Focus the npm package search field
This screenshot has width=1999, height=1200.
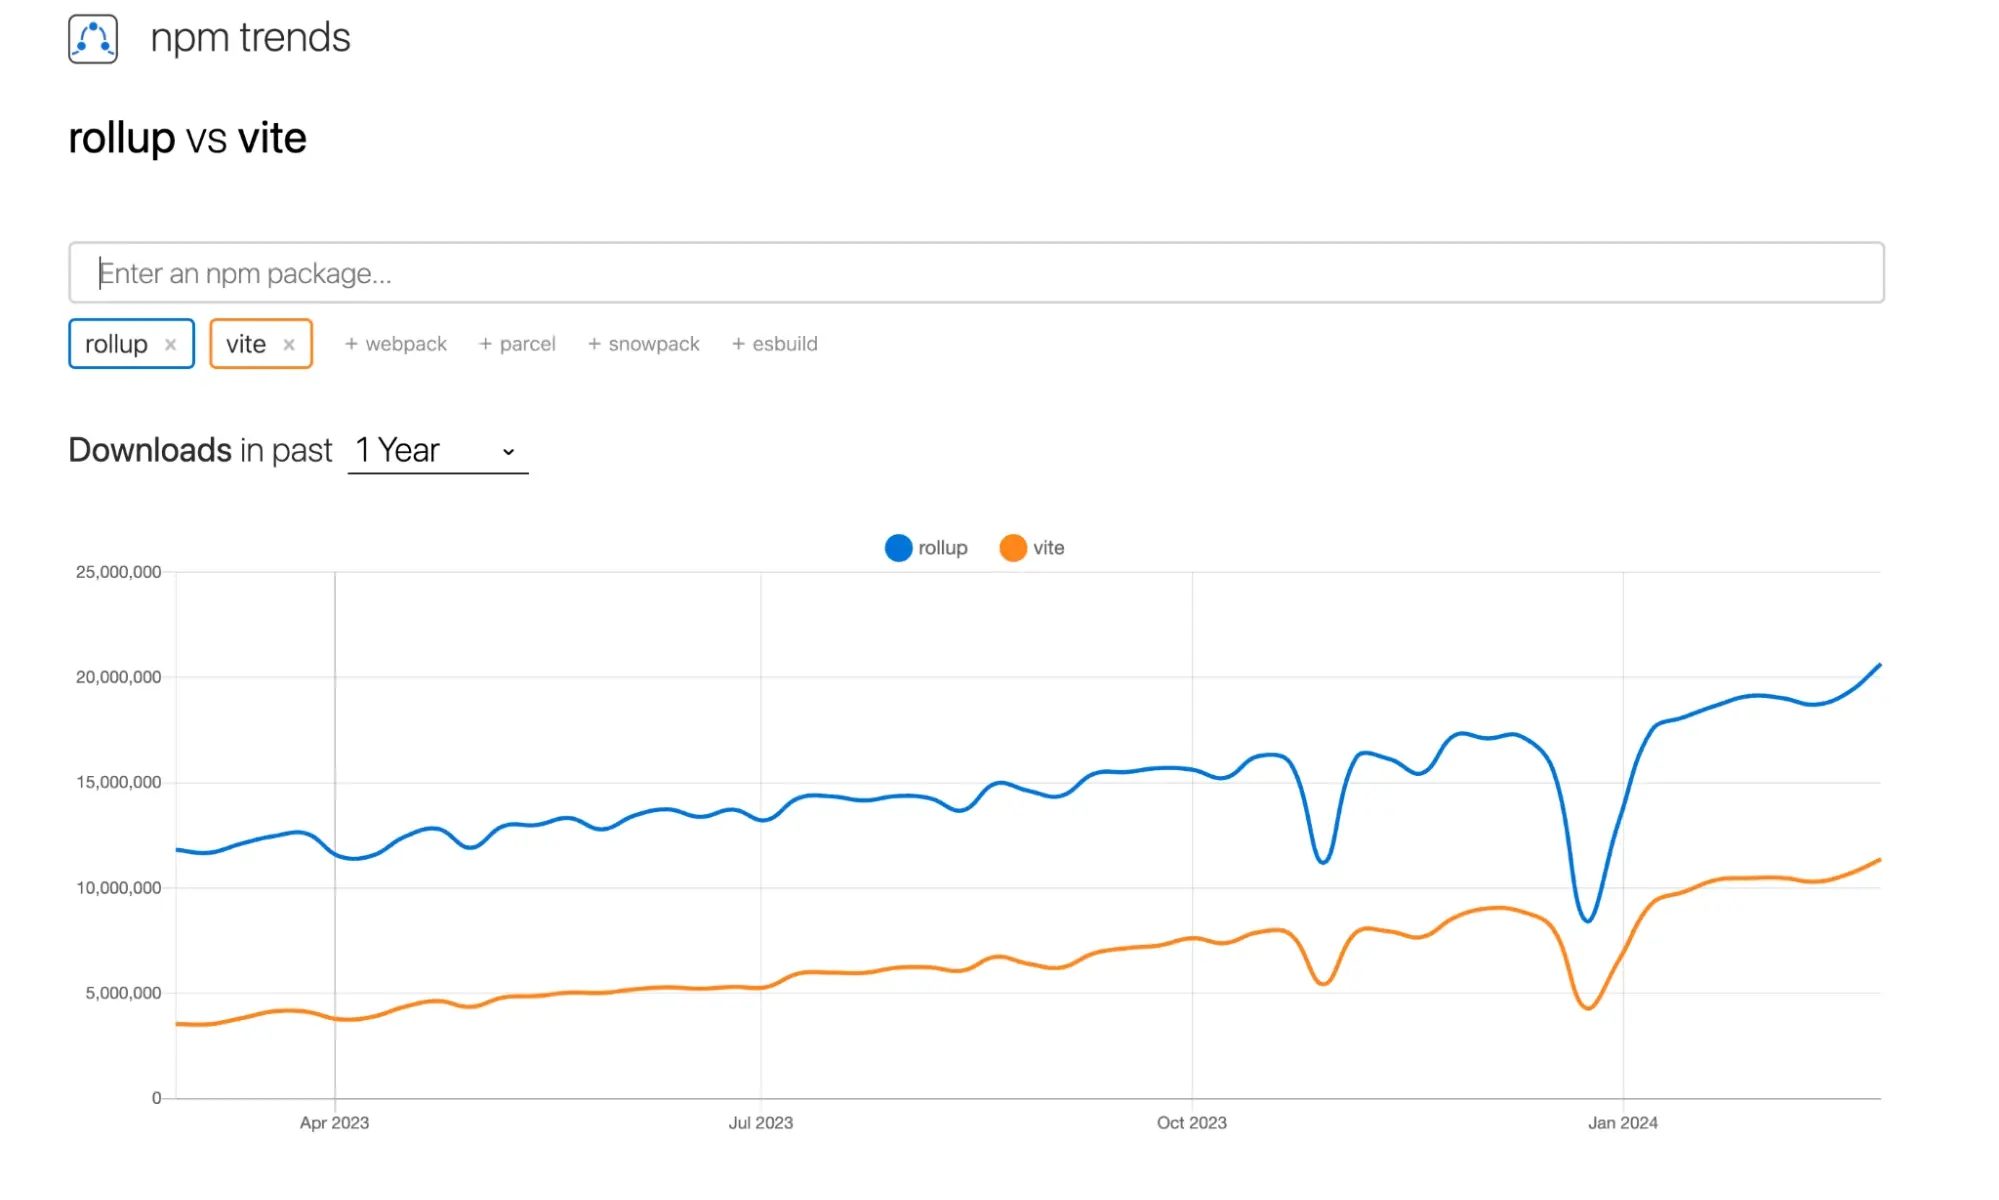(x=976, y=272)
